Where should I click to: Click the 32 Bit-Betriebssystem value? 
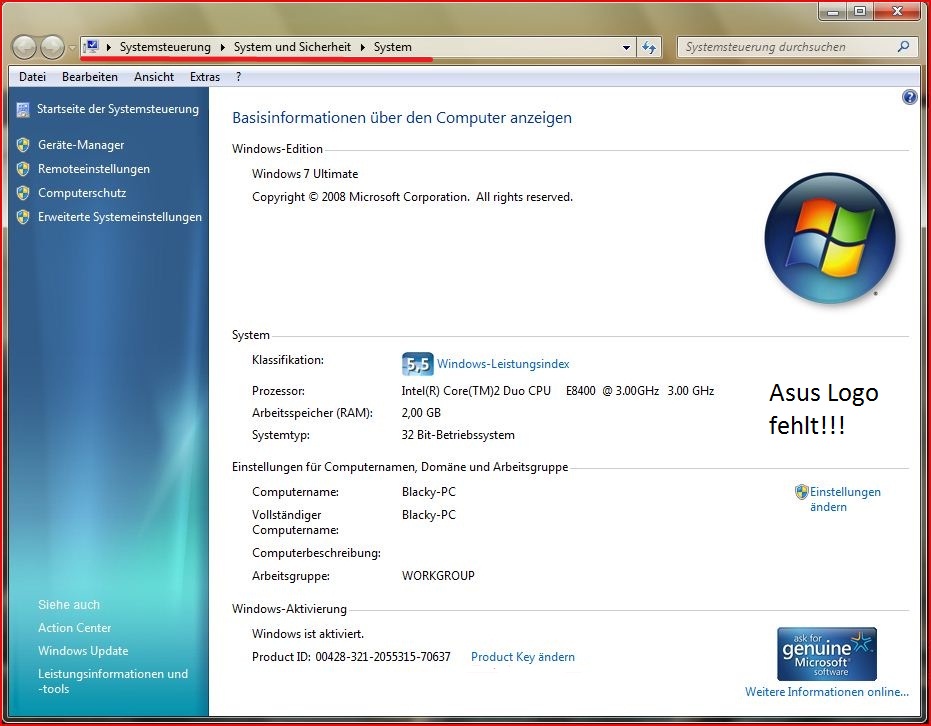click(x=458, y=435)
